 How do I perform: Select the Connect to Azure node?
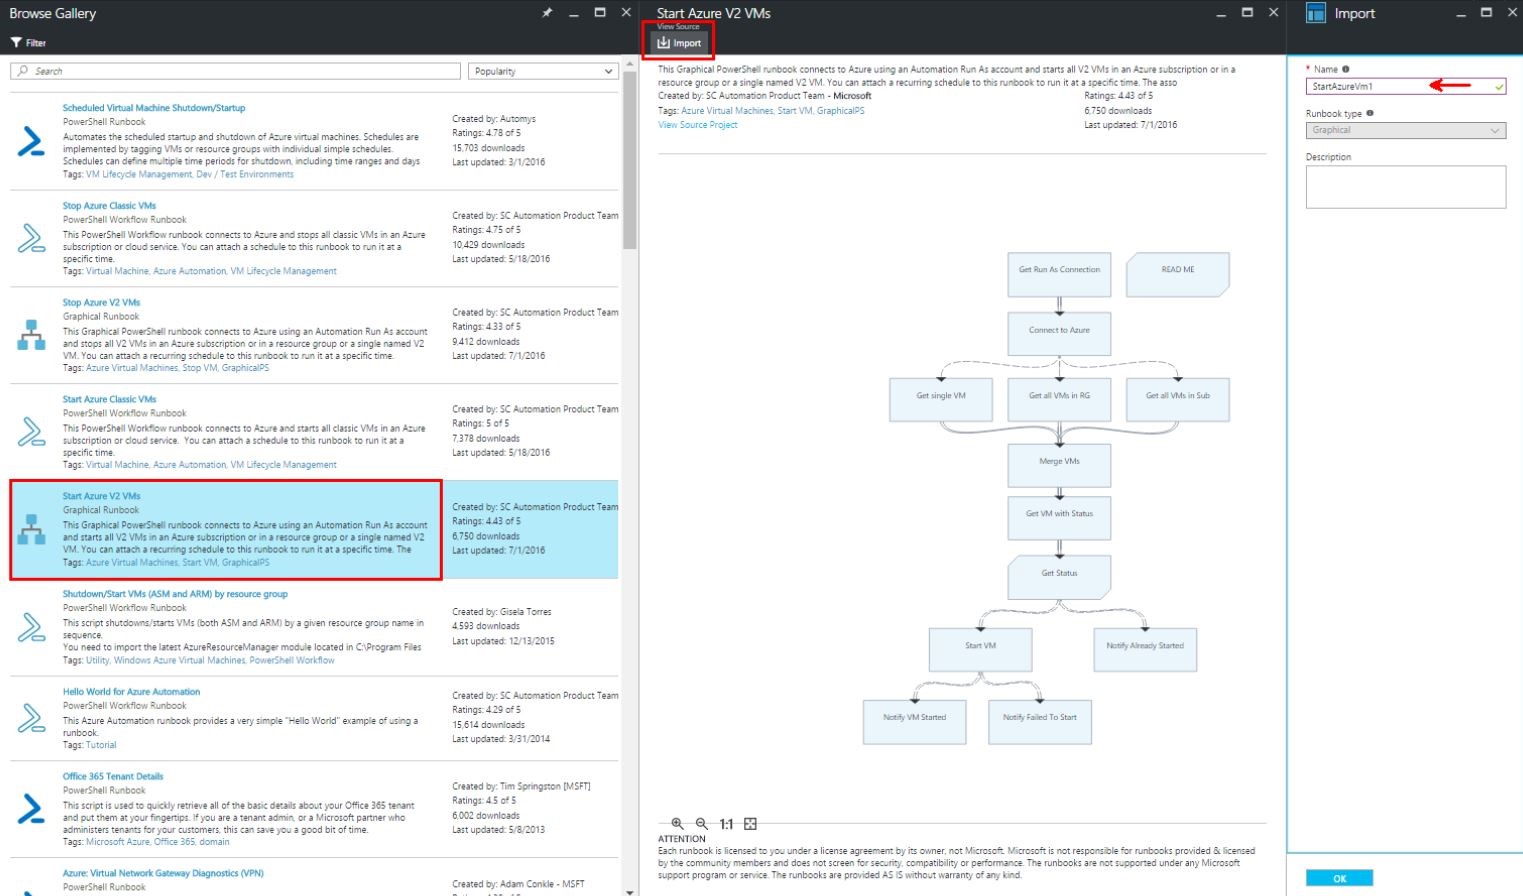click(1060, 334)
